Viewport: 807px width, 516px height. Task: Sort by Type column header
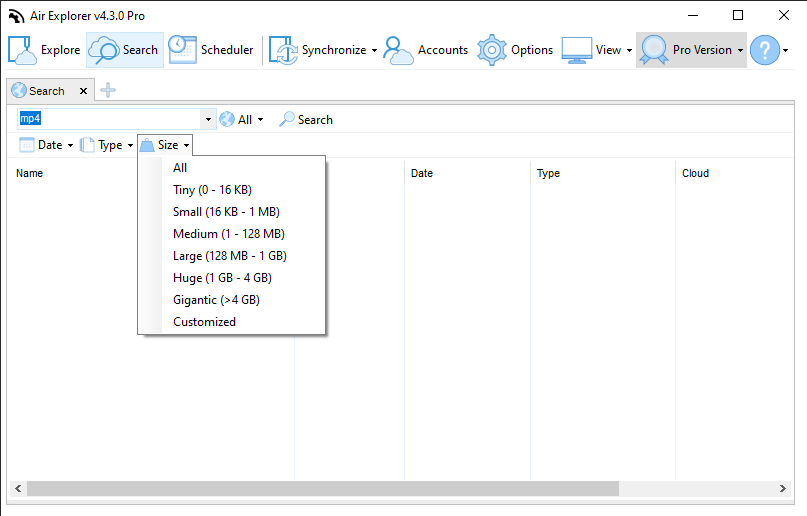[x=548, y=173]
